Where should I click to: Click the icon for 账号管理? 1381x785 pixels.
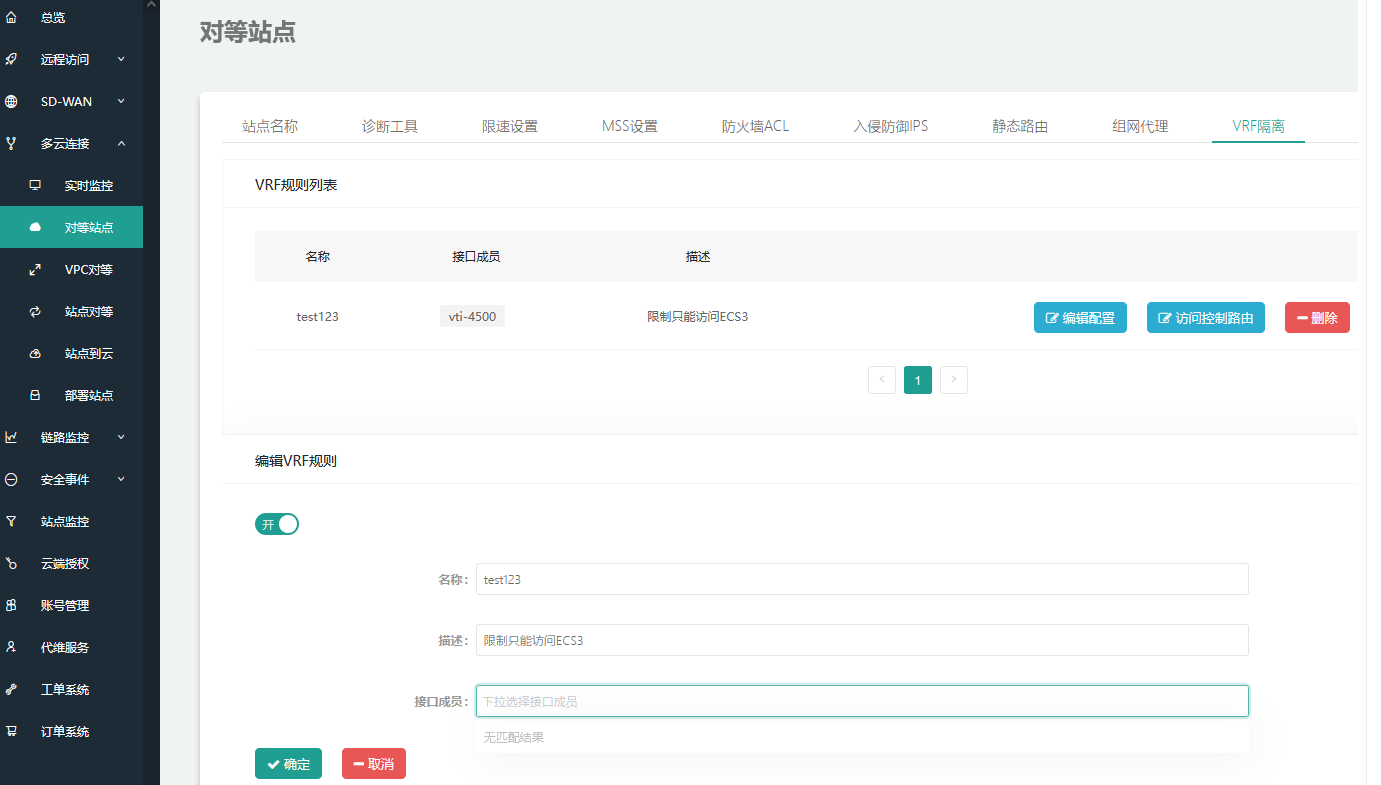click(x=11, y=605)
